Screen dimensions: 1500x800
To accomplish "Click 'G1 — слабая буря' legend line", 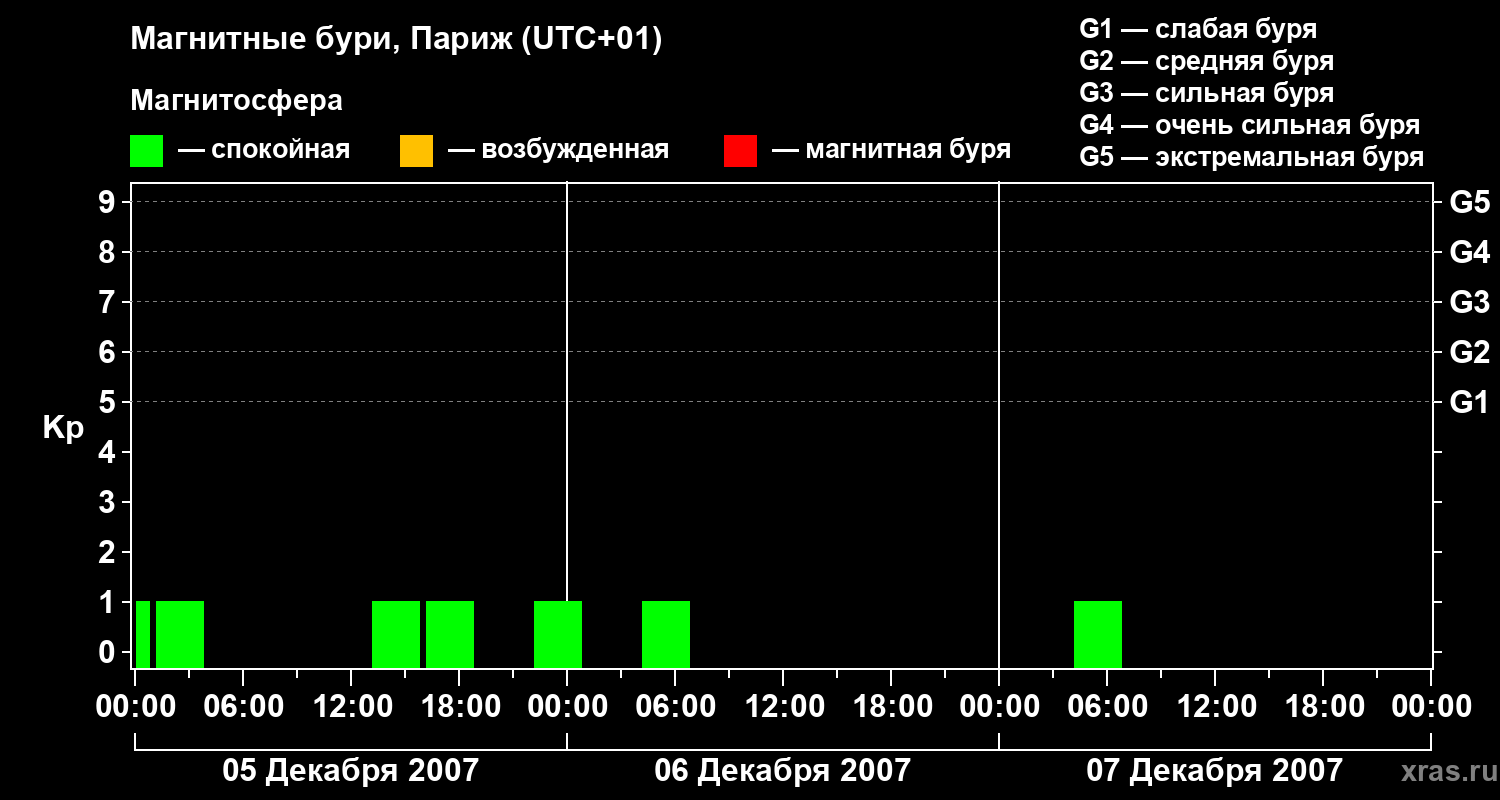I will pyautogui.click(x=1198, y=29).
